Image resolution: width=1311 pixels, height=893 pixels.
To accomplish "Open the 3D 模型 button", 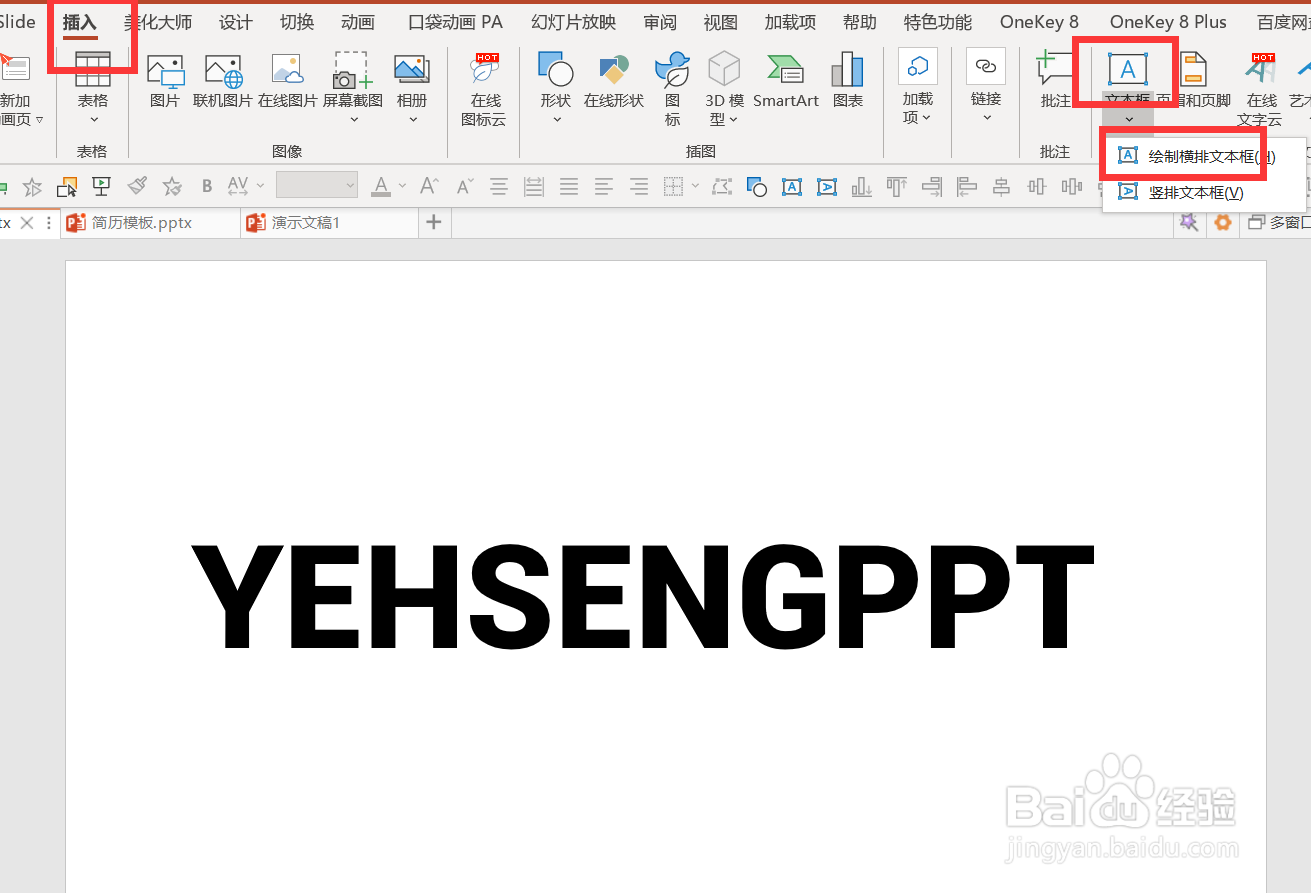I will pos(724,90).
